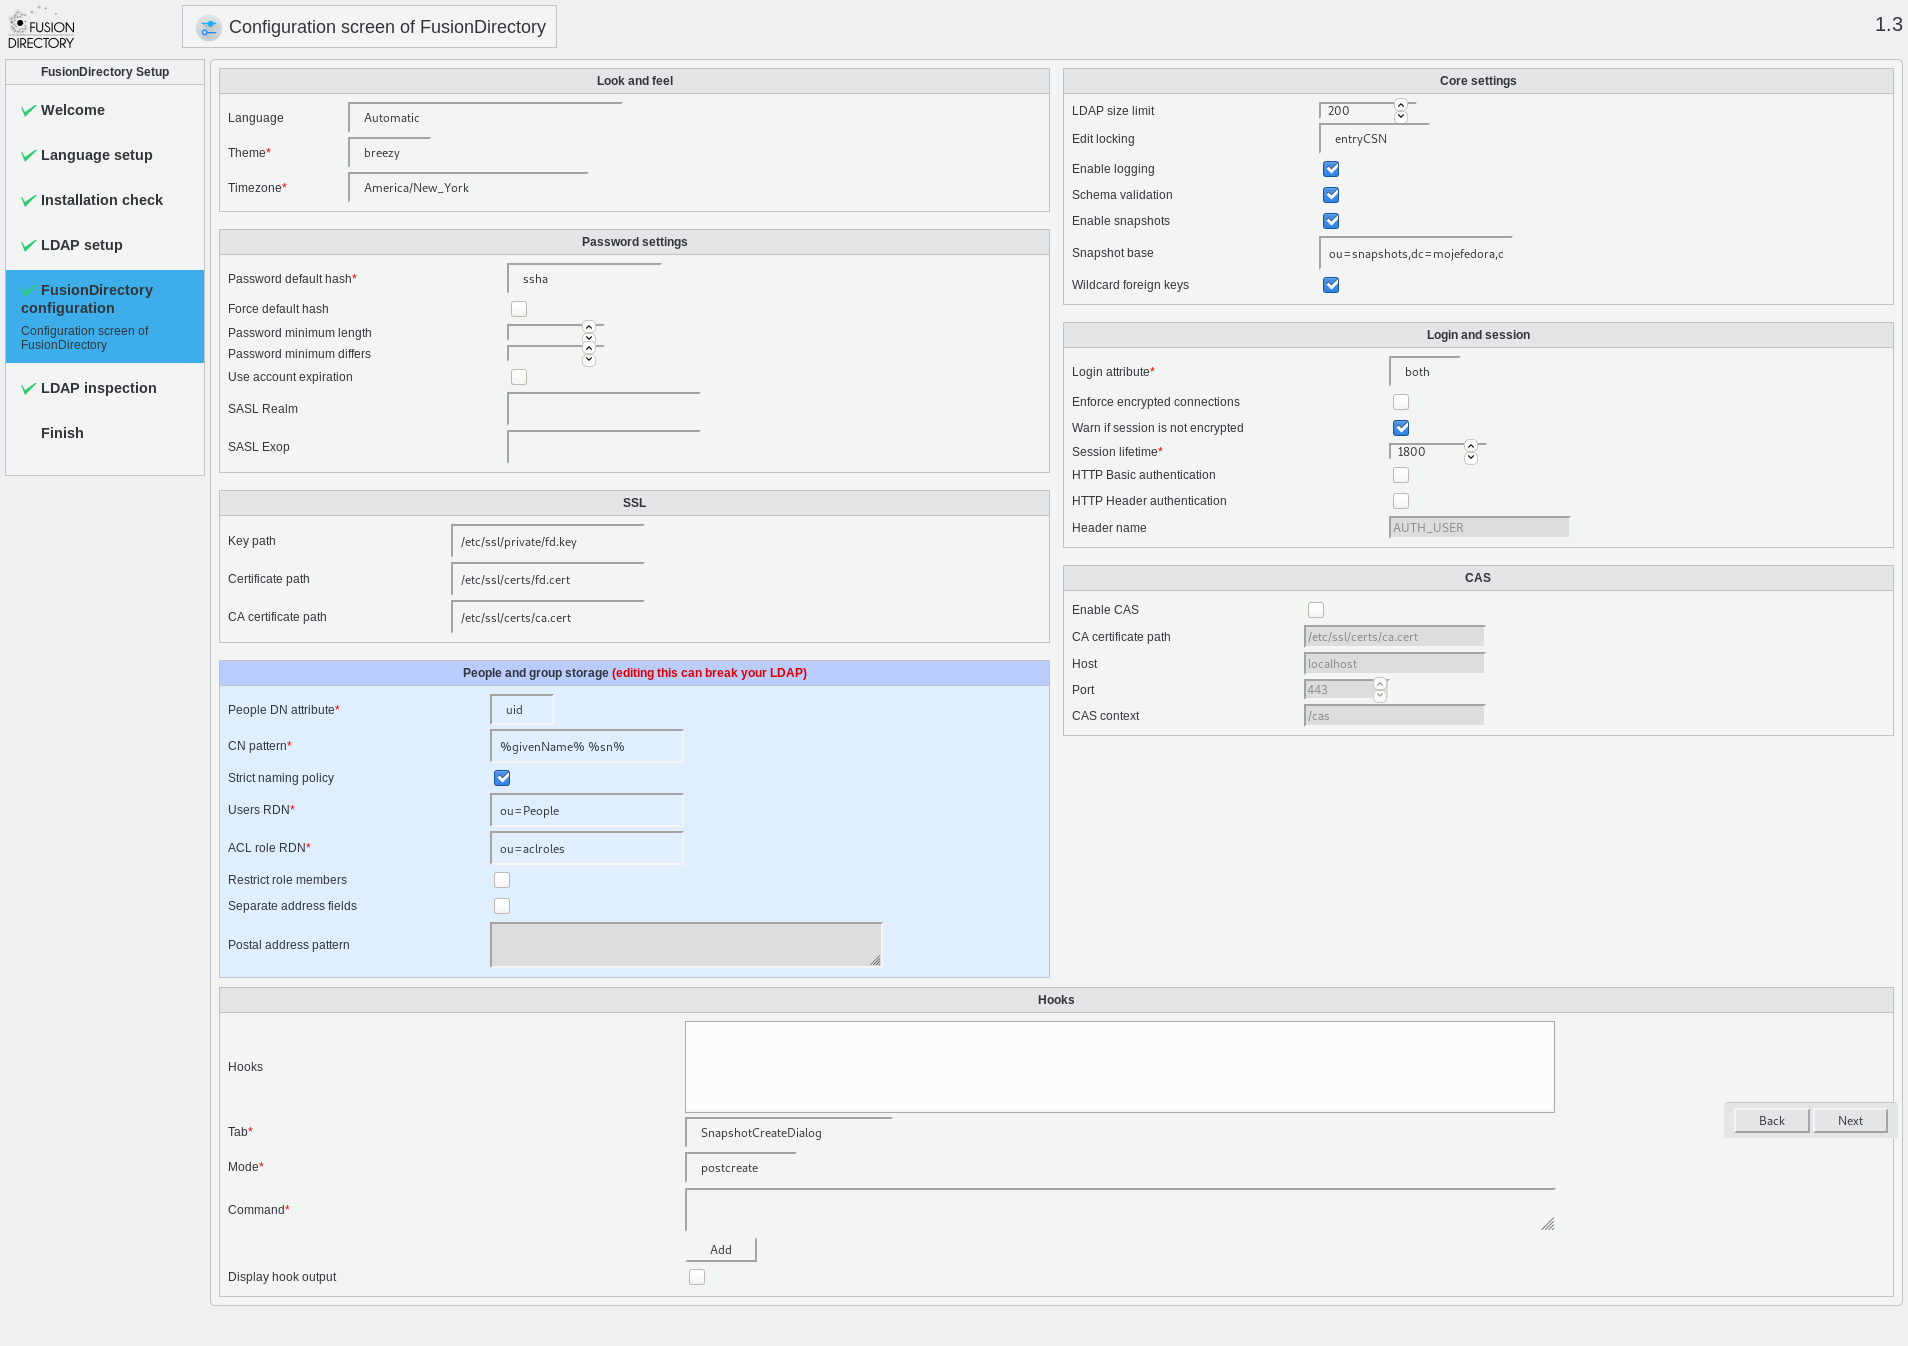Click the Snapshot base field
This screenshot has height=1346, width=1908.
pyautogui.click(x=1416, y=254)
